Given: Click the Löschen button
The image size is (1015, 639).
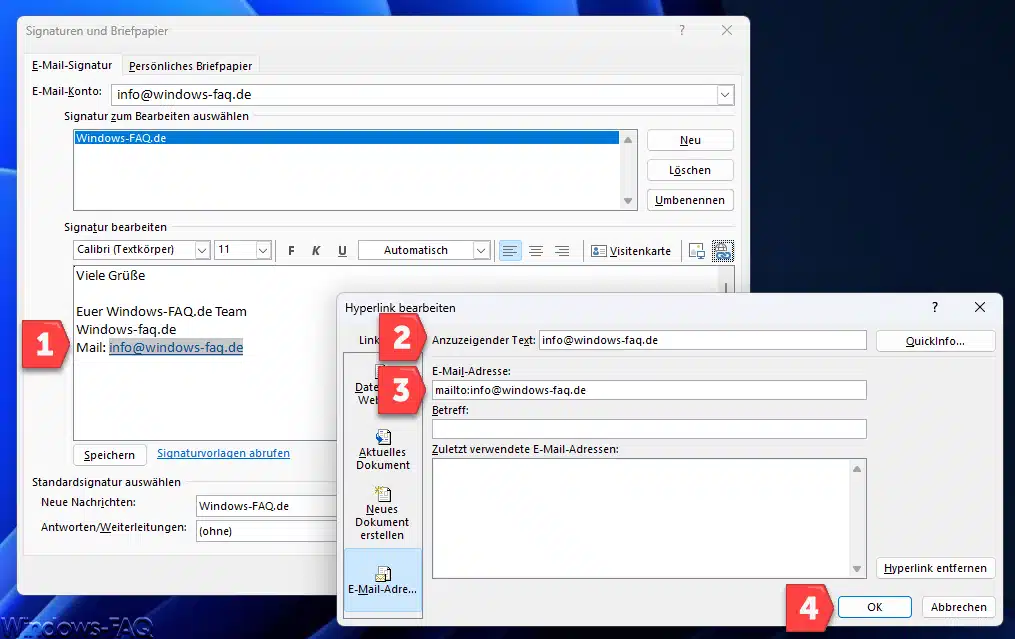Looking at the screenshot, I should [690, 170].
